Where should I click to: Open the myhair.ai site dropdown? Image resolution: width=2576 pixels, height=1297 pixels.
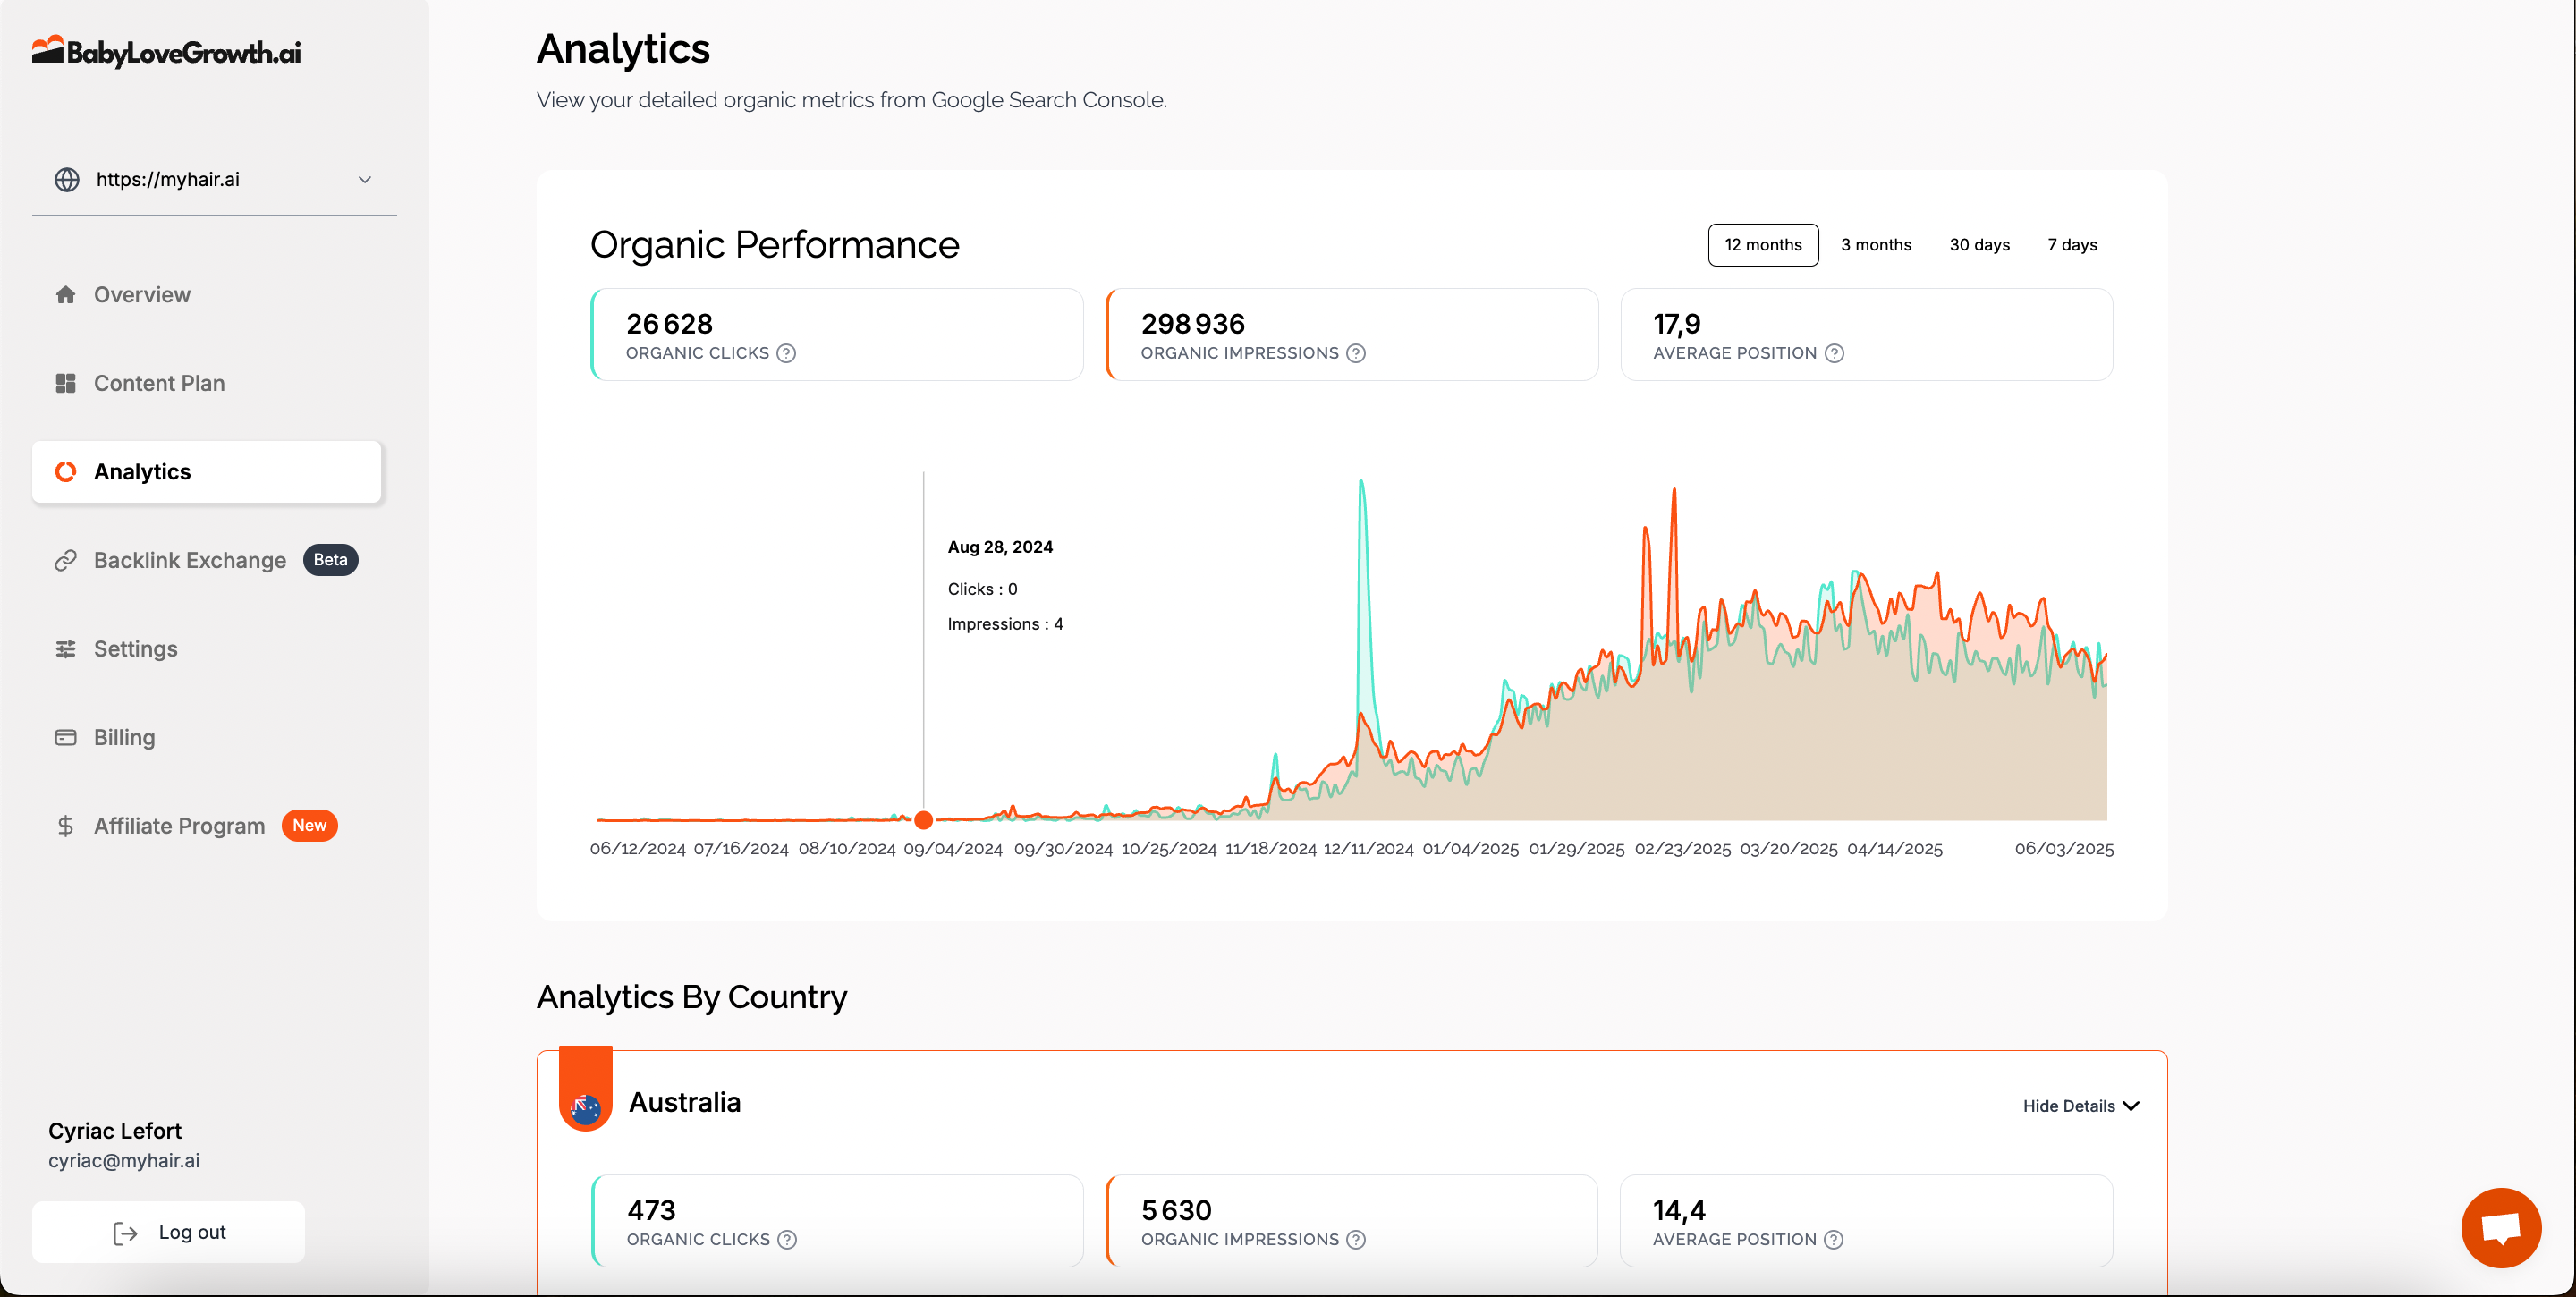pos(214,180)
